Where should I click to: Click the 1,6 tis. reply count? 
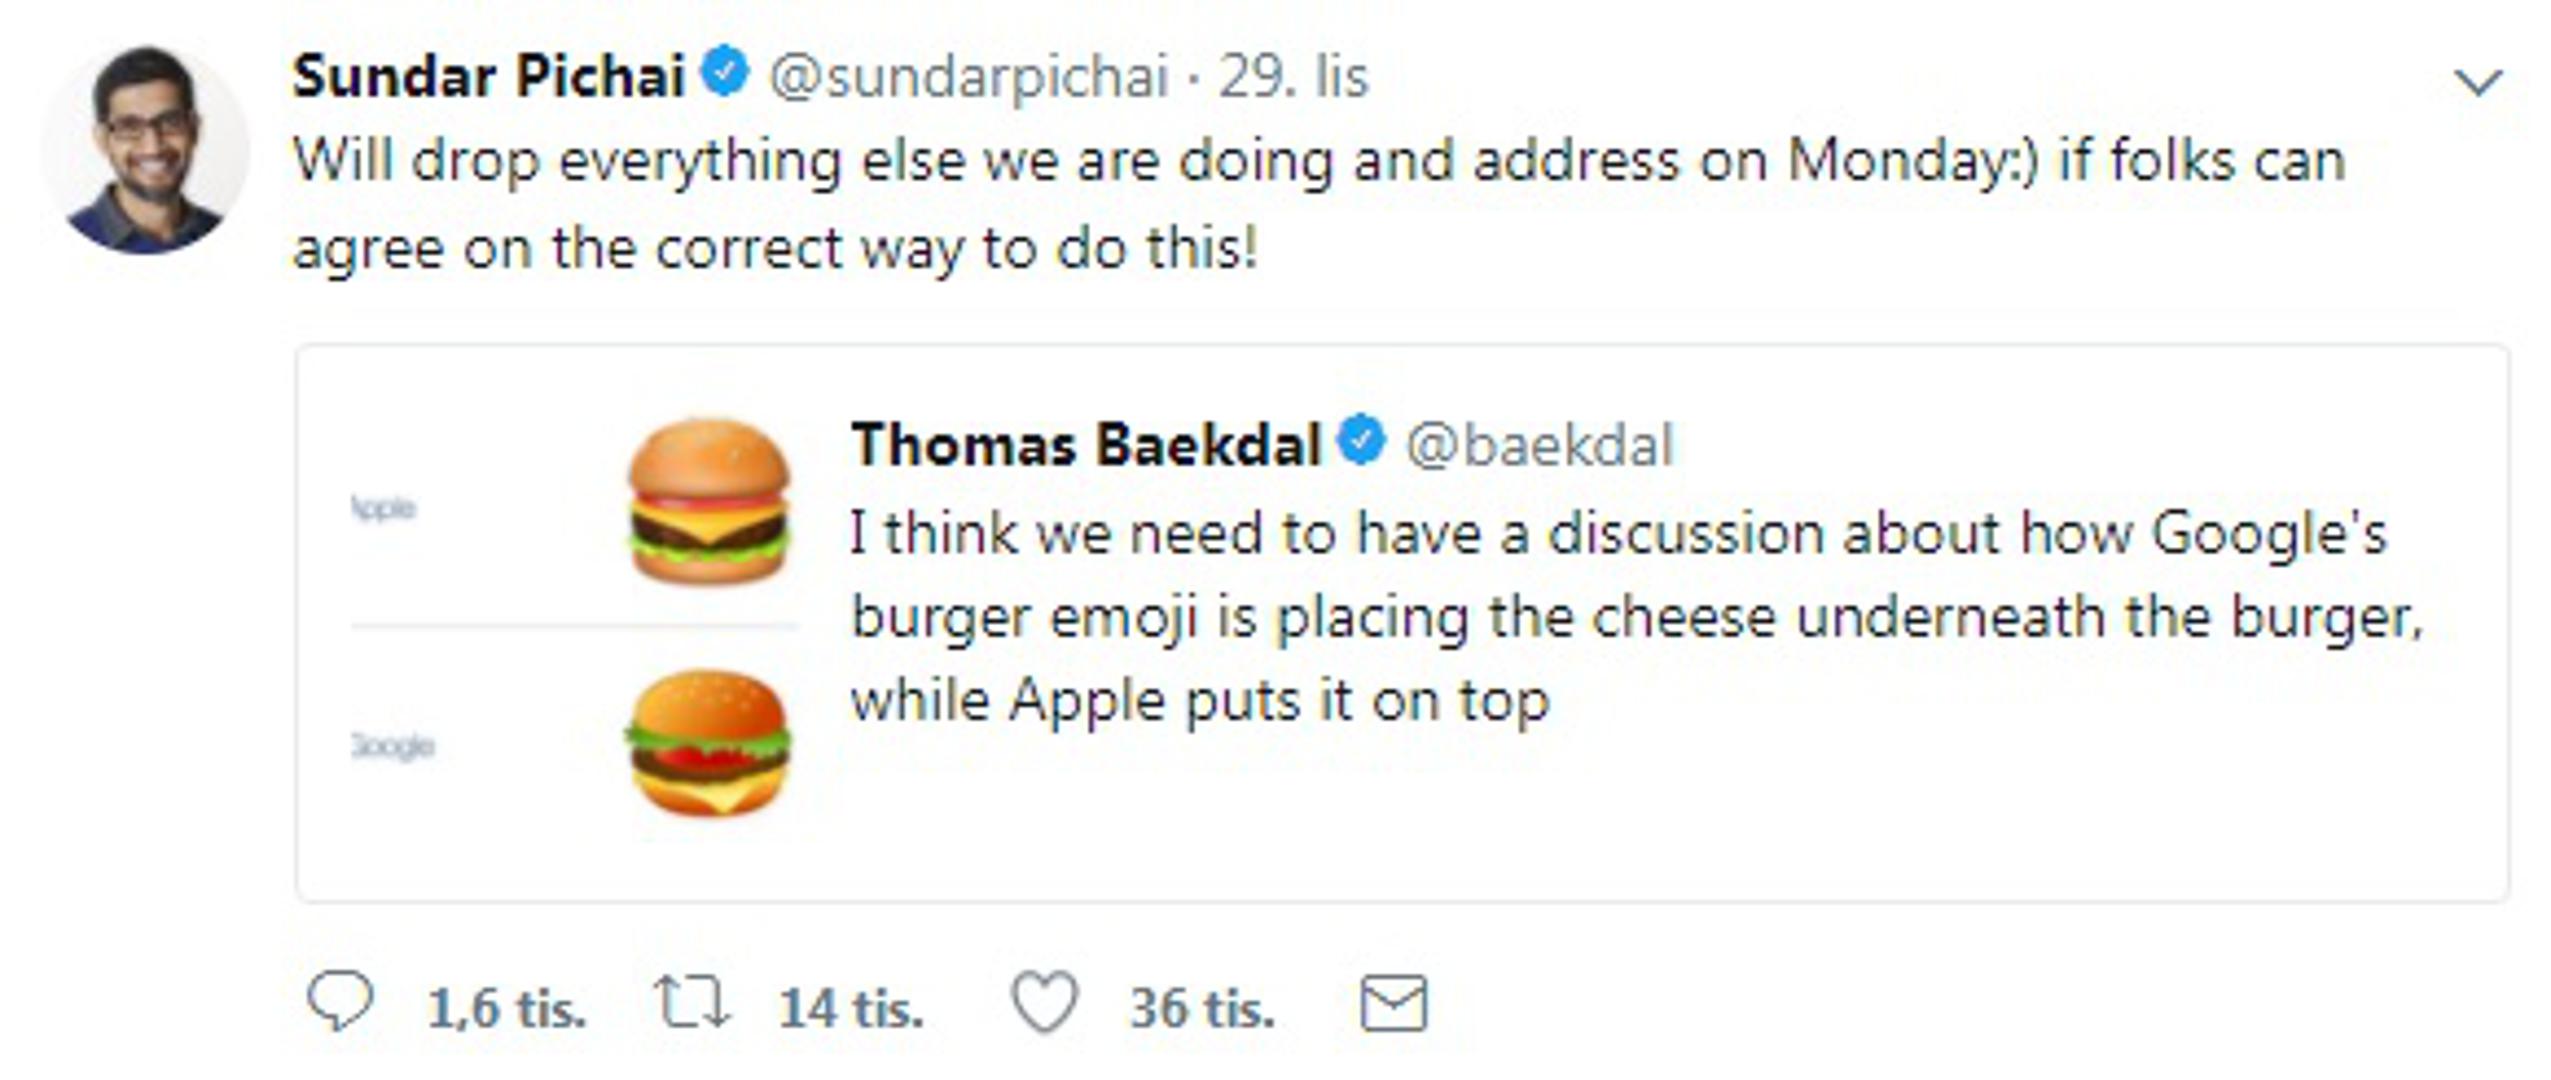[505, 1008]
